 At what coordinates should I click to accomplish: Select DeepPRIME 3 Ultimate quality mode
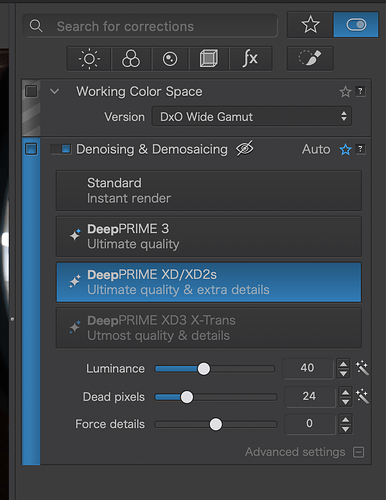[209, 236]
